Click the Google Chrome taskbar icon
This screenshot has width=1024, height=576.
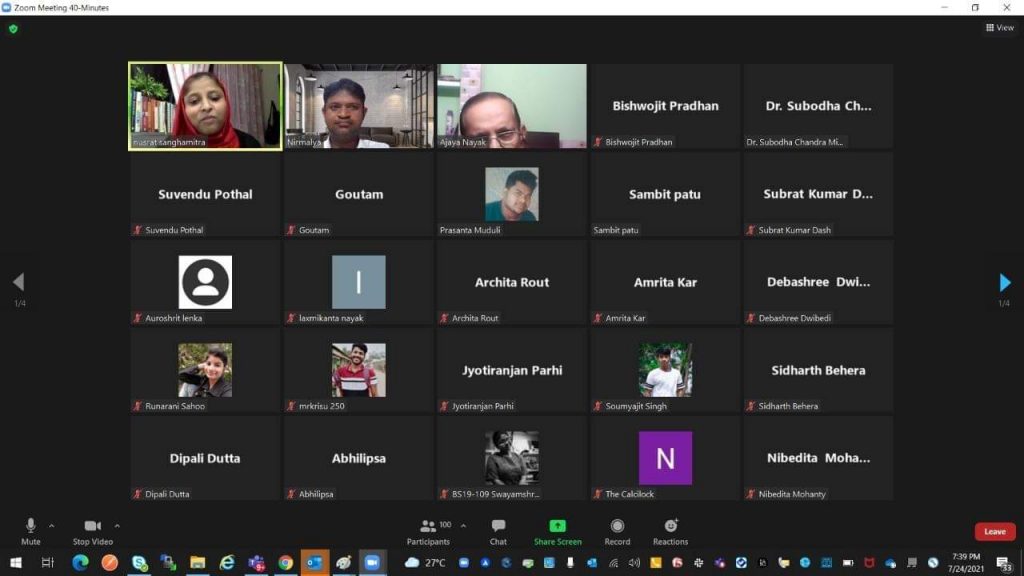286,563
